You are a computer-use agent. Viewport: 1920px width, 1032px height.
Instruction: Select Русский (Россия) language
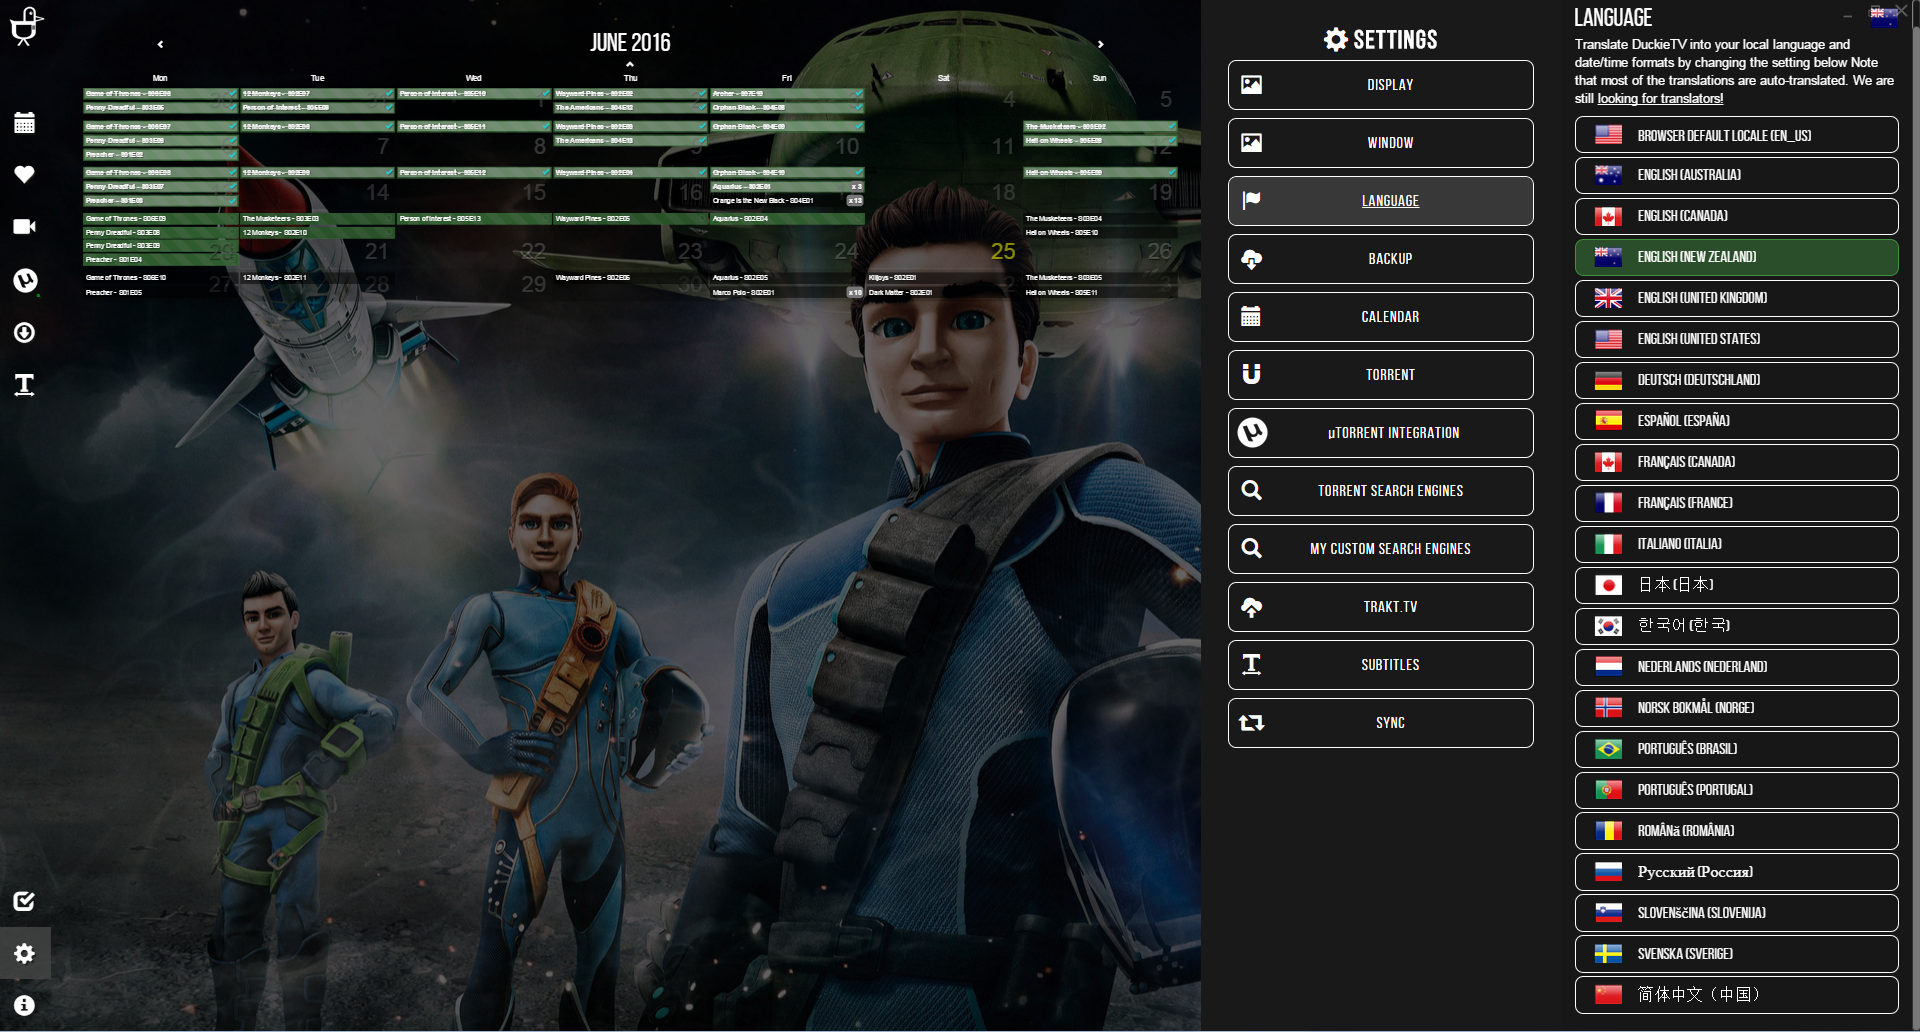[1736, 872]
